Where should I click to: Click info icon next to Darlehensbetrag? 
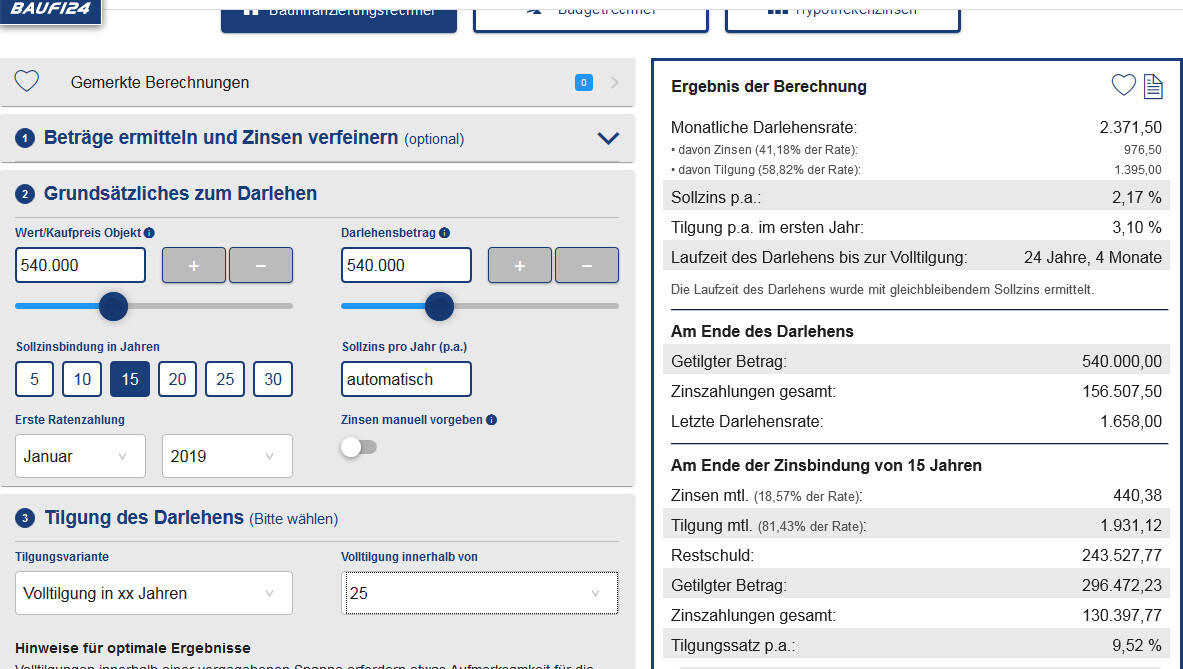coord(444,233)
